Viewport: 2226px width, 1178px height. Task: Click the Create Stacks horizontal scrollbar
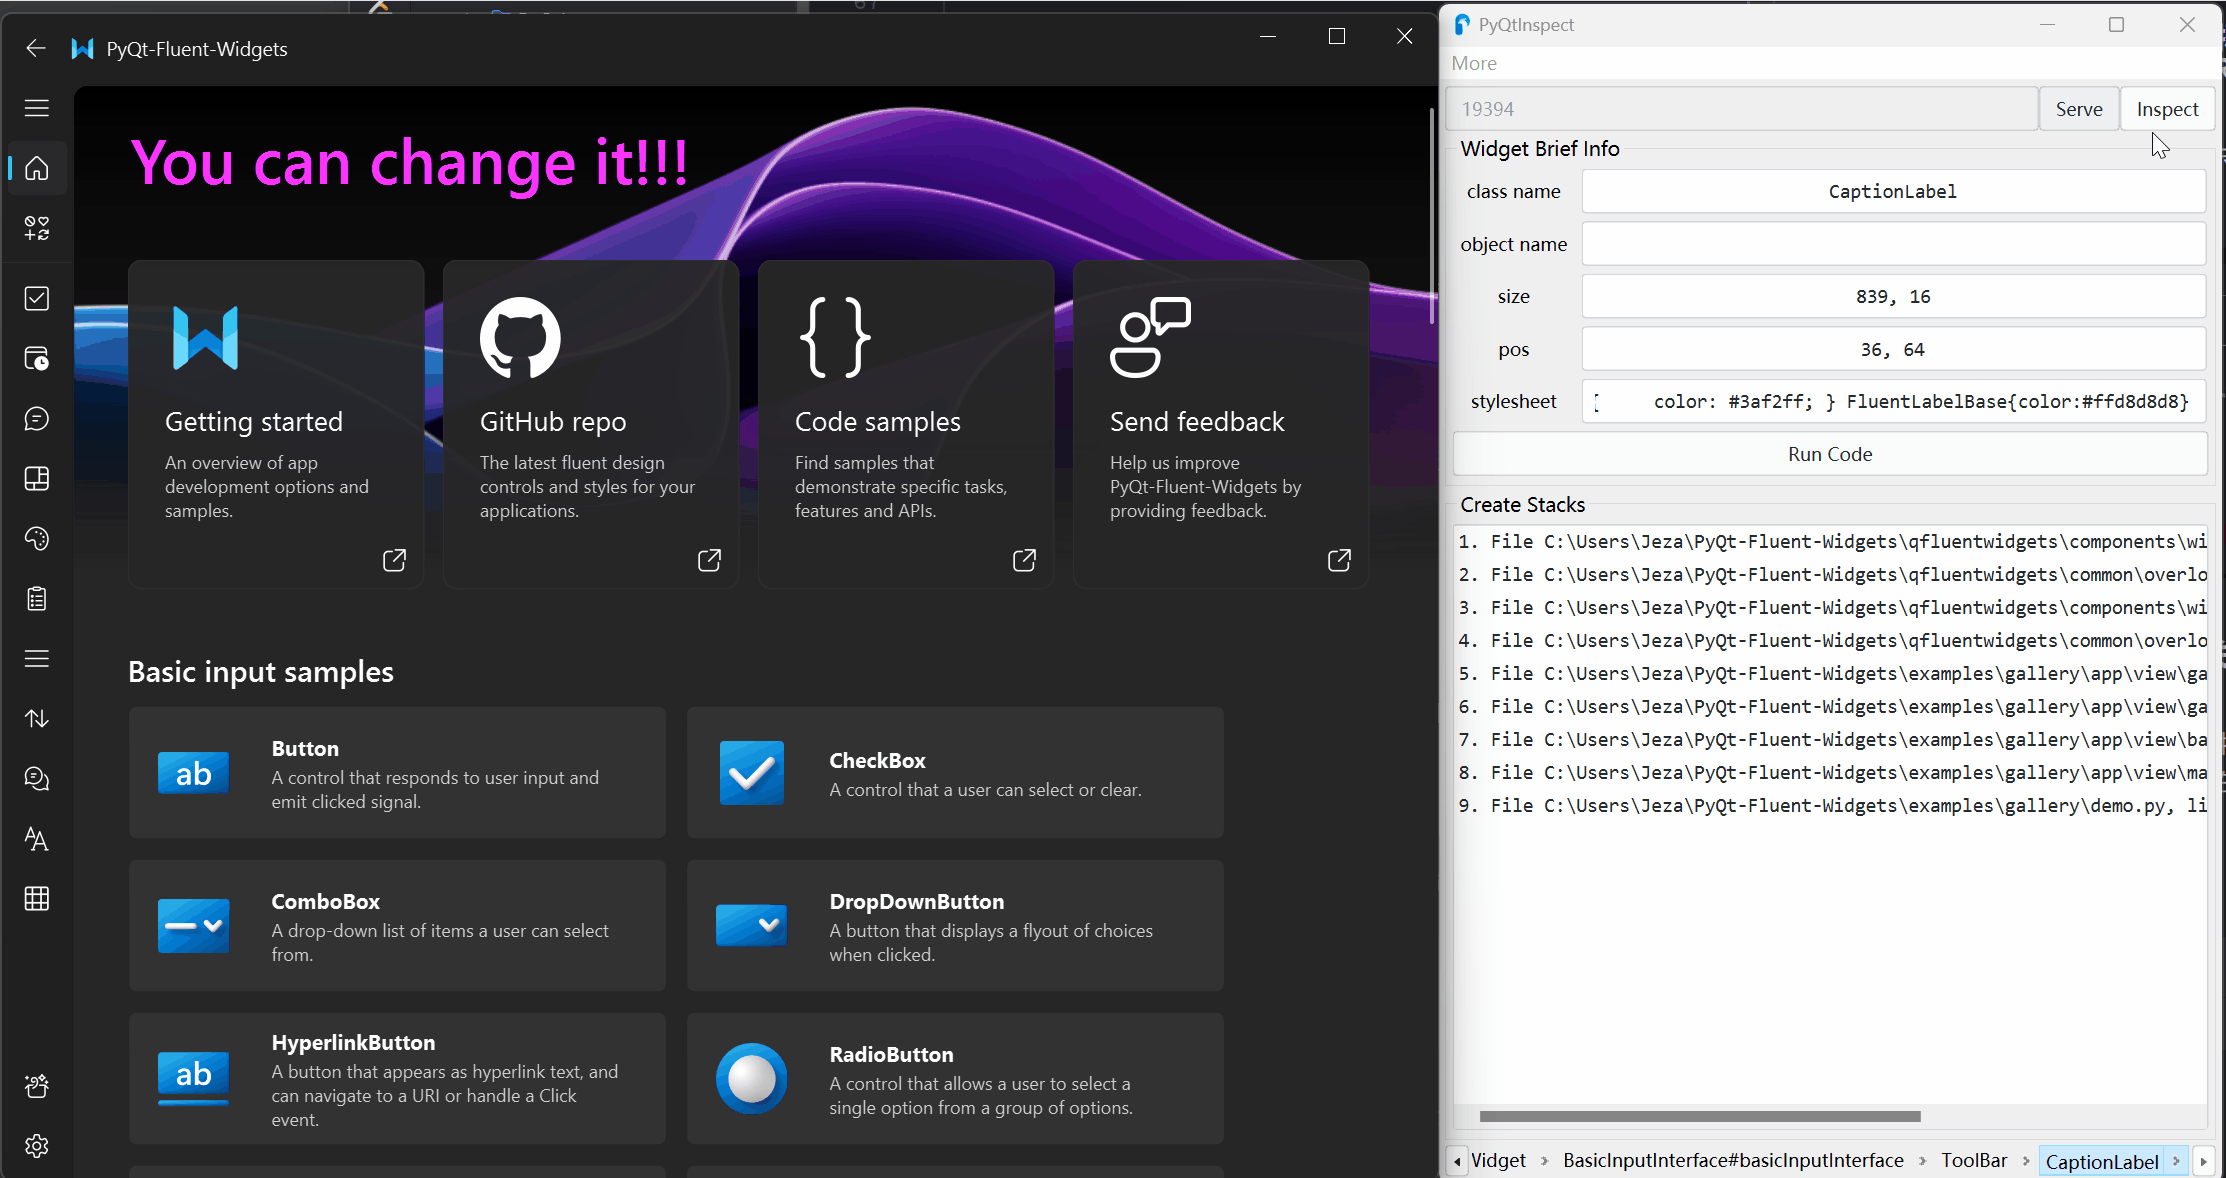[1700, 1116]
